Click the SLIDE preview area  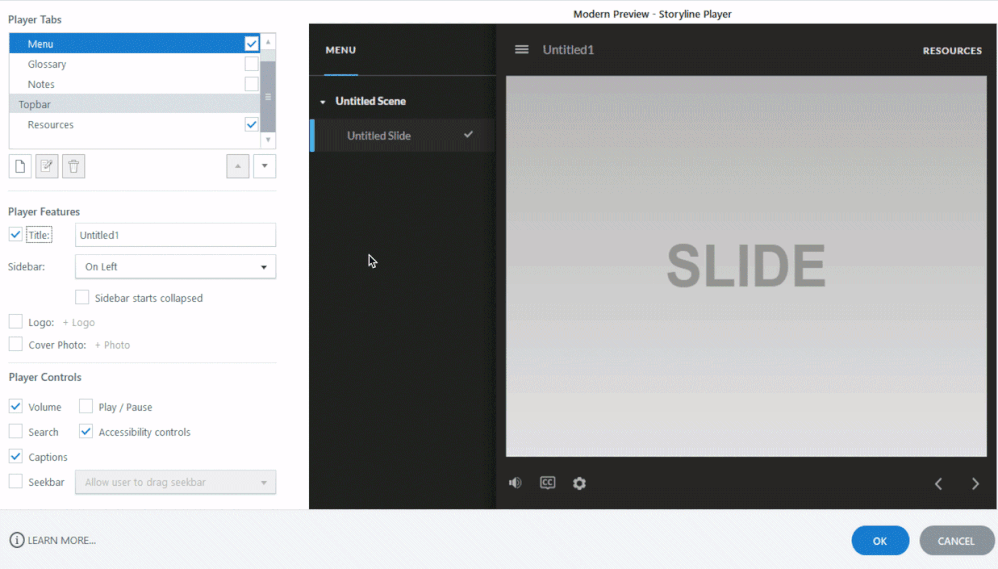tap(746, 266)
